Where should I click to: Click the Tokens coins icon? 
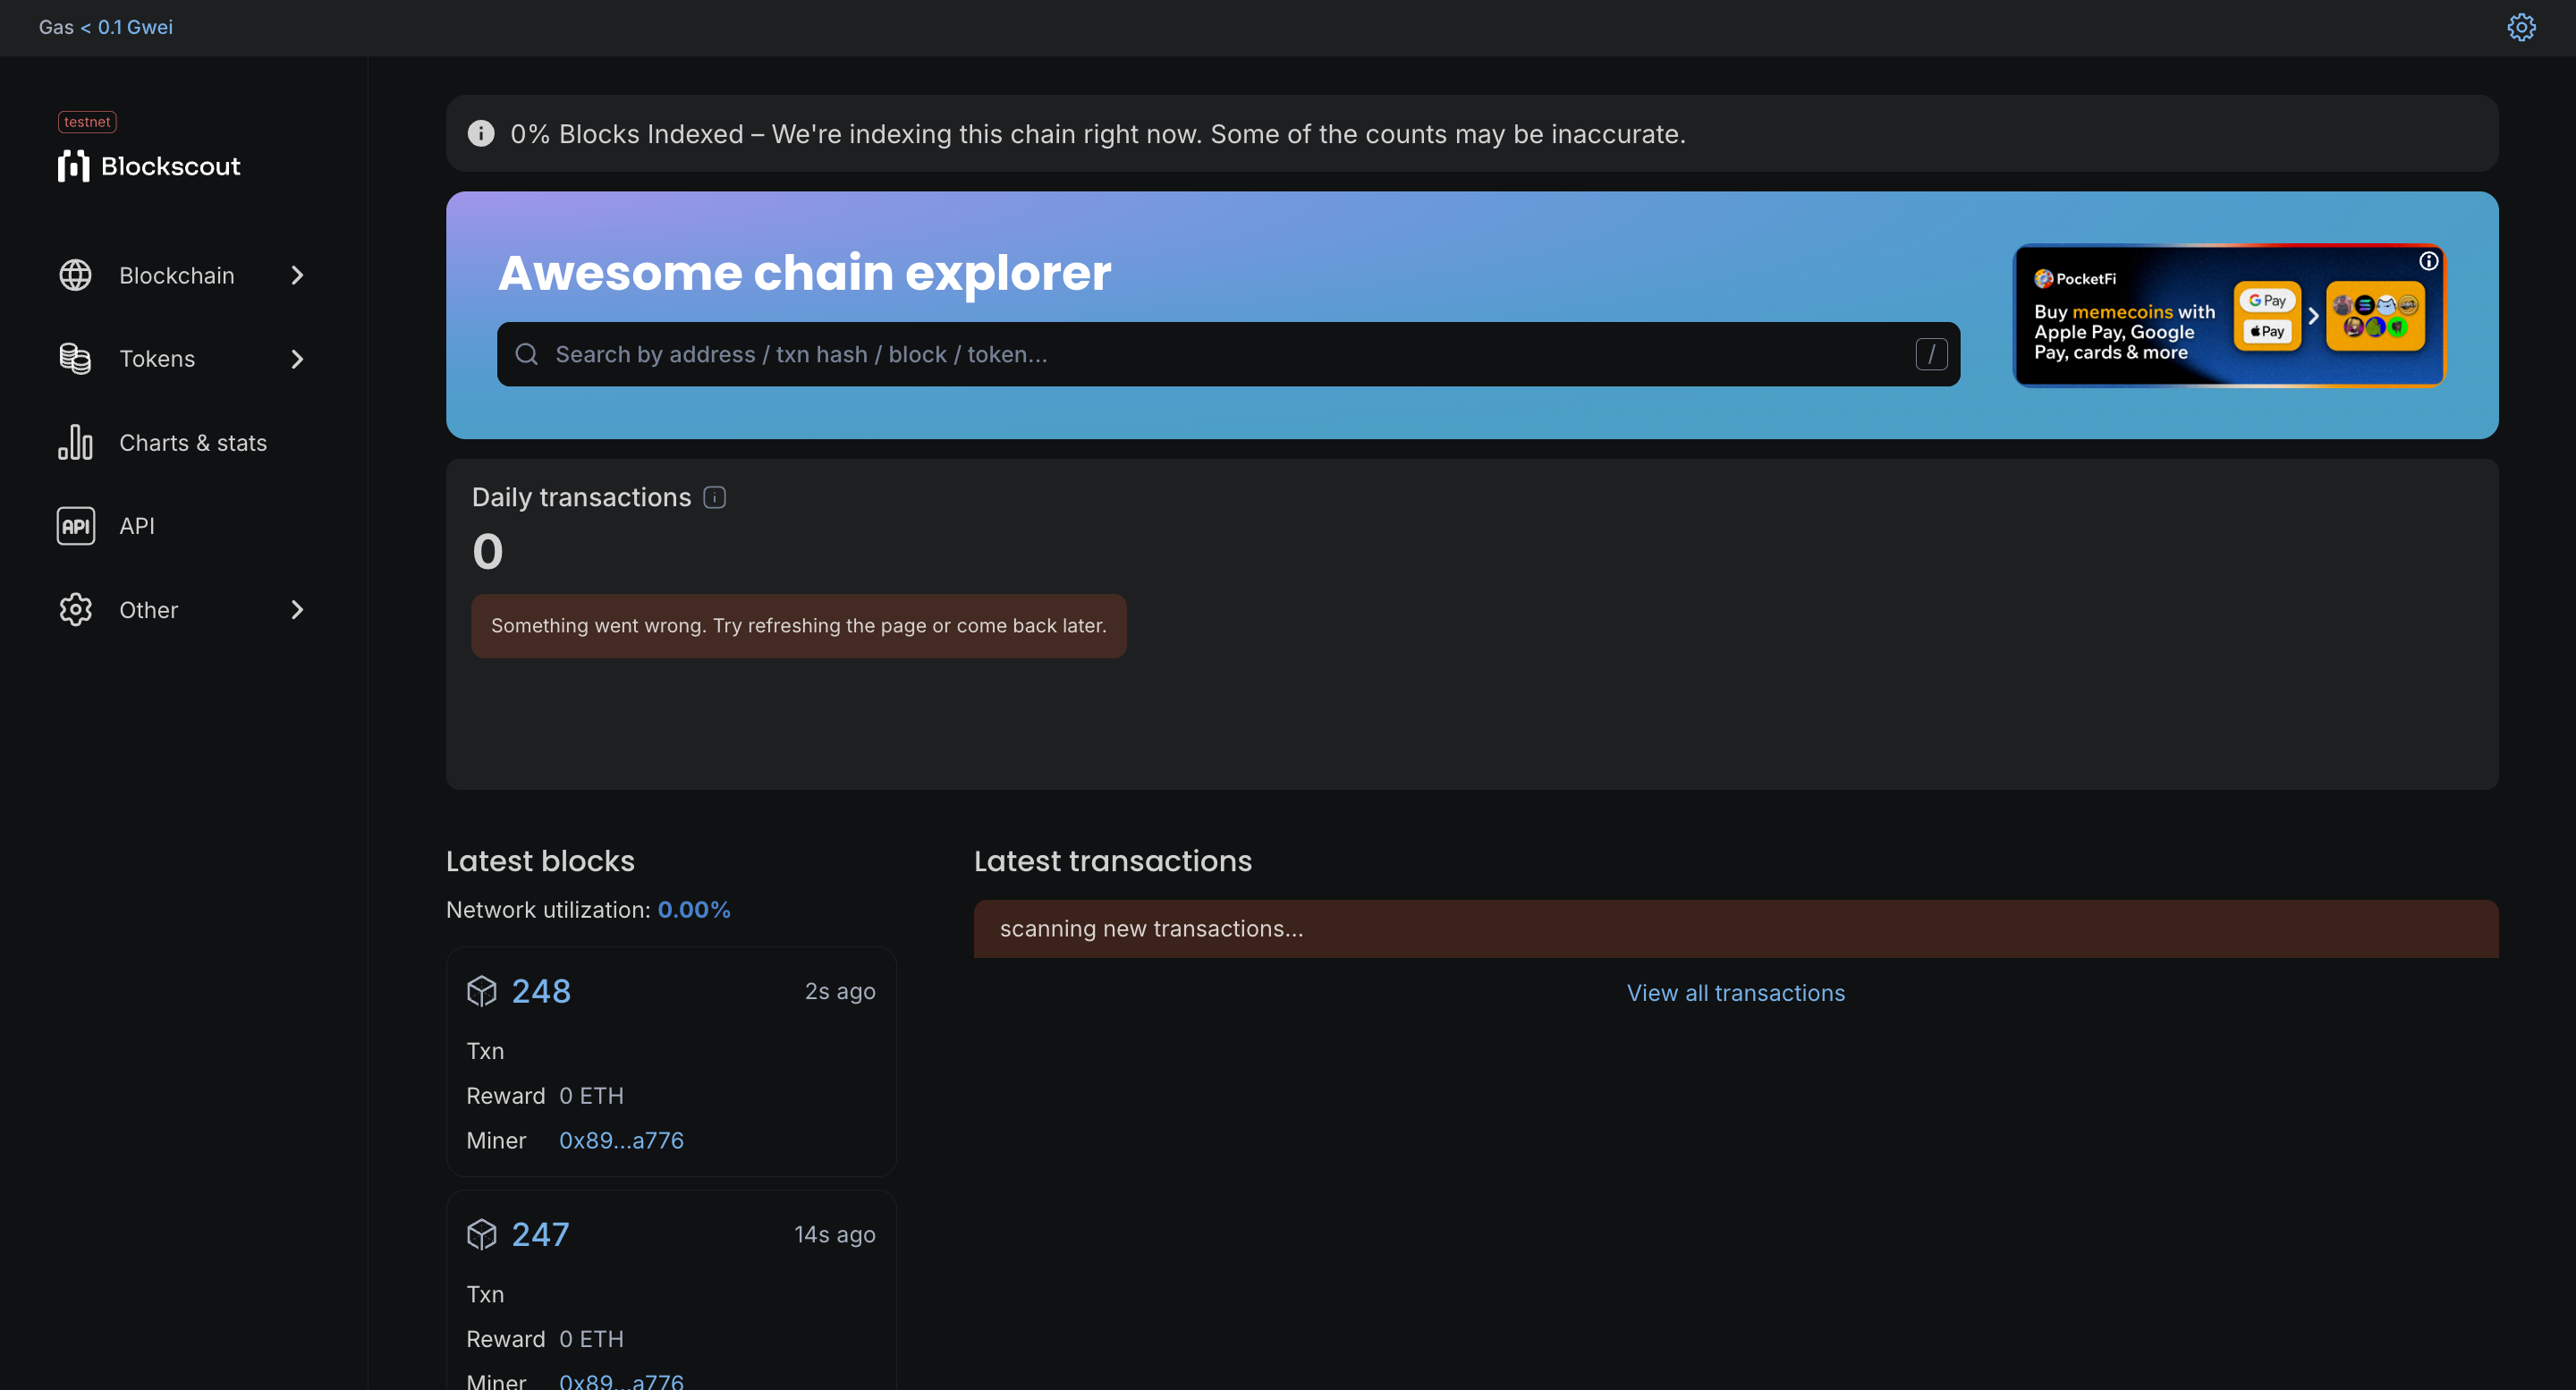click(75, 359)
